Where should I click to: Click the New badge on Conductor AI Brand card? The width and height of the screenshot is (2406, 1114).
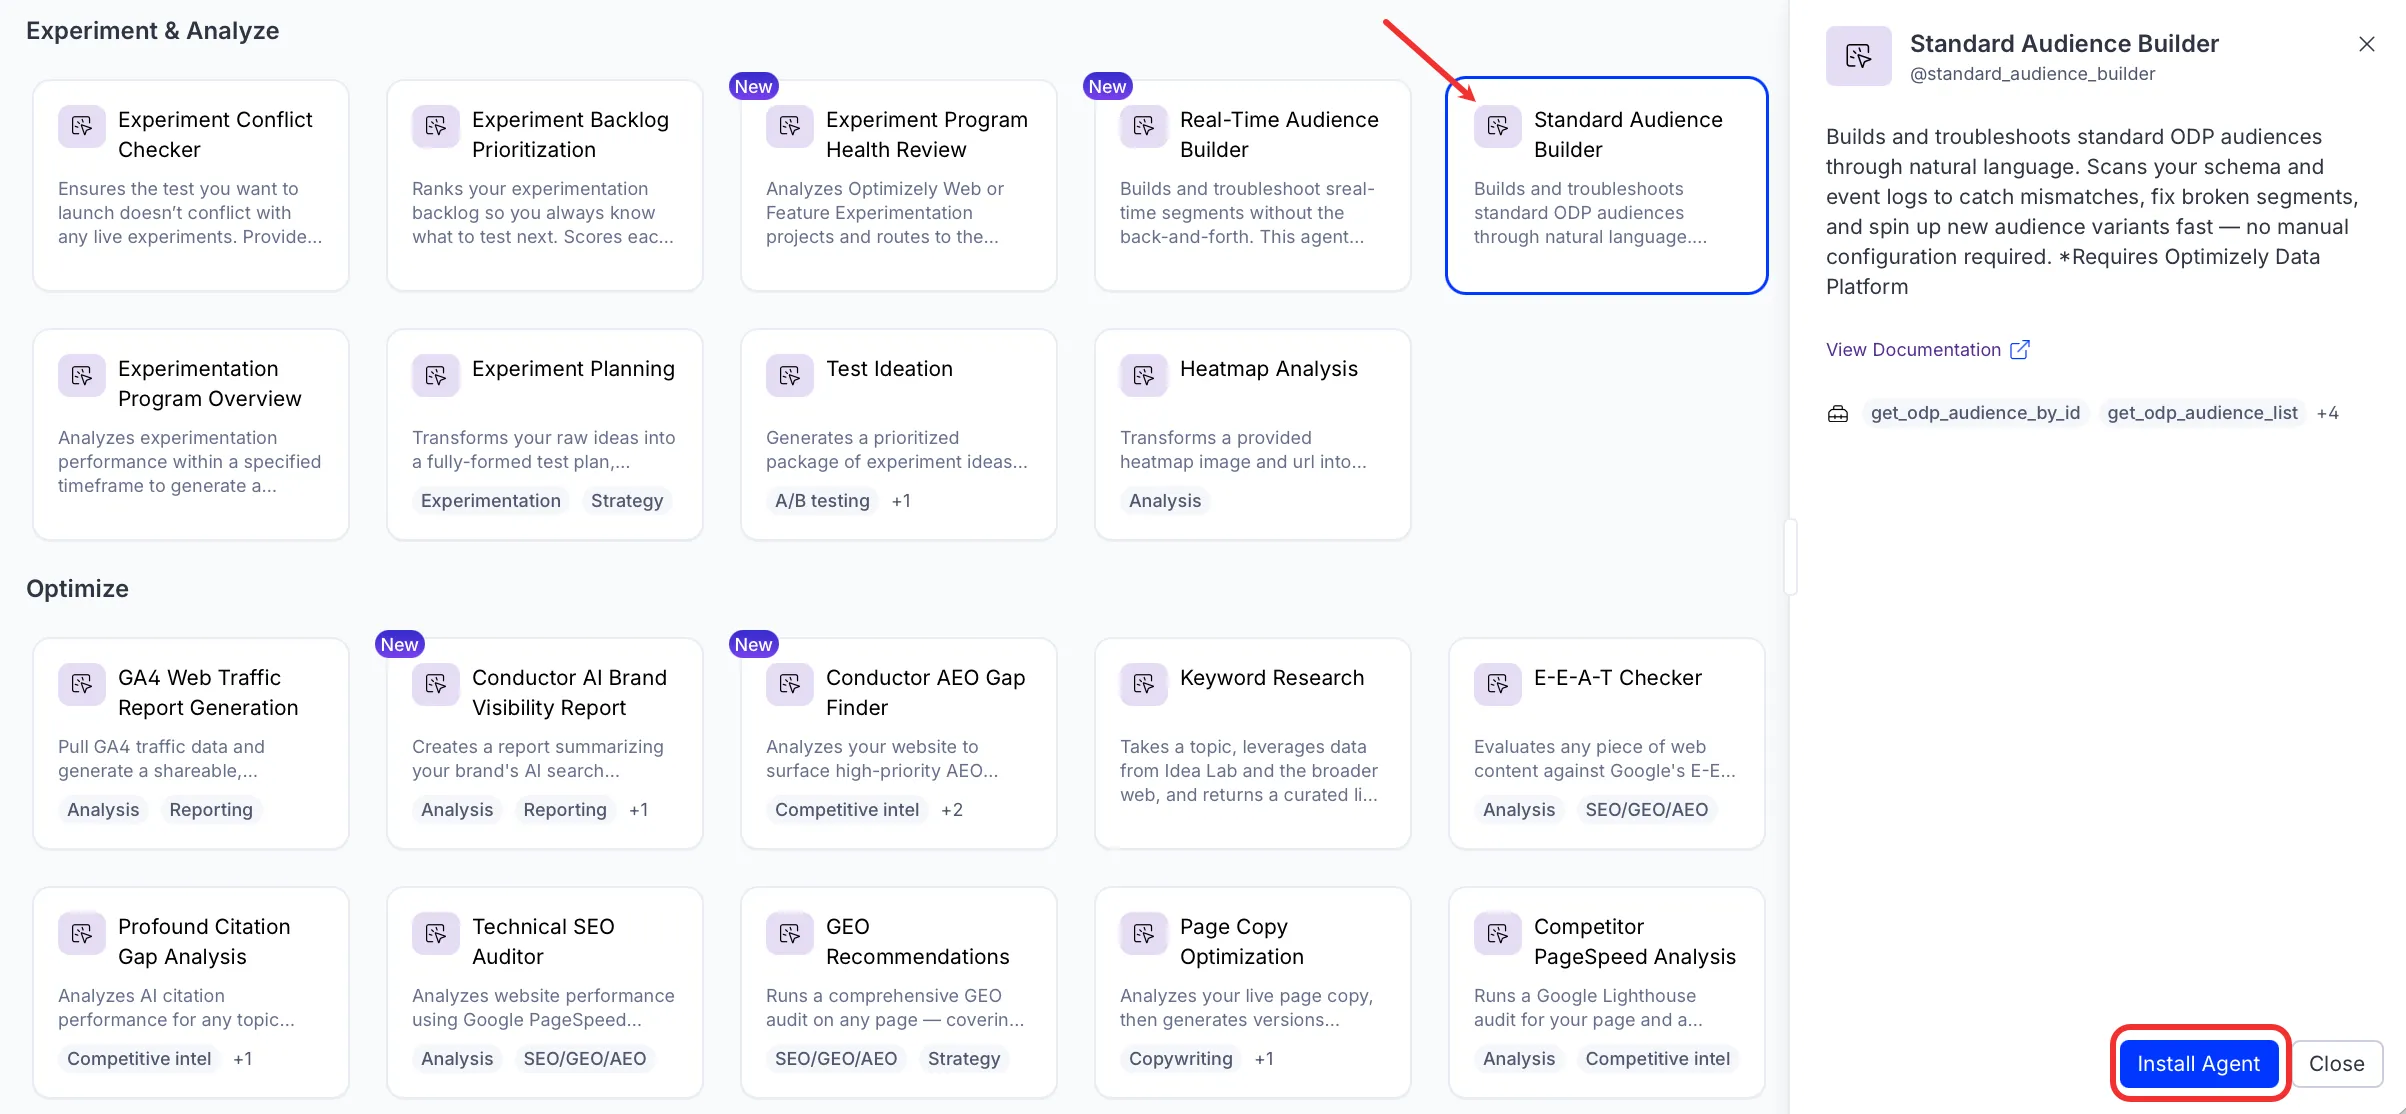pyautogui.click(x=399, y=645)
